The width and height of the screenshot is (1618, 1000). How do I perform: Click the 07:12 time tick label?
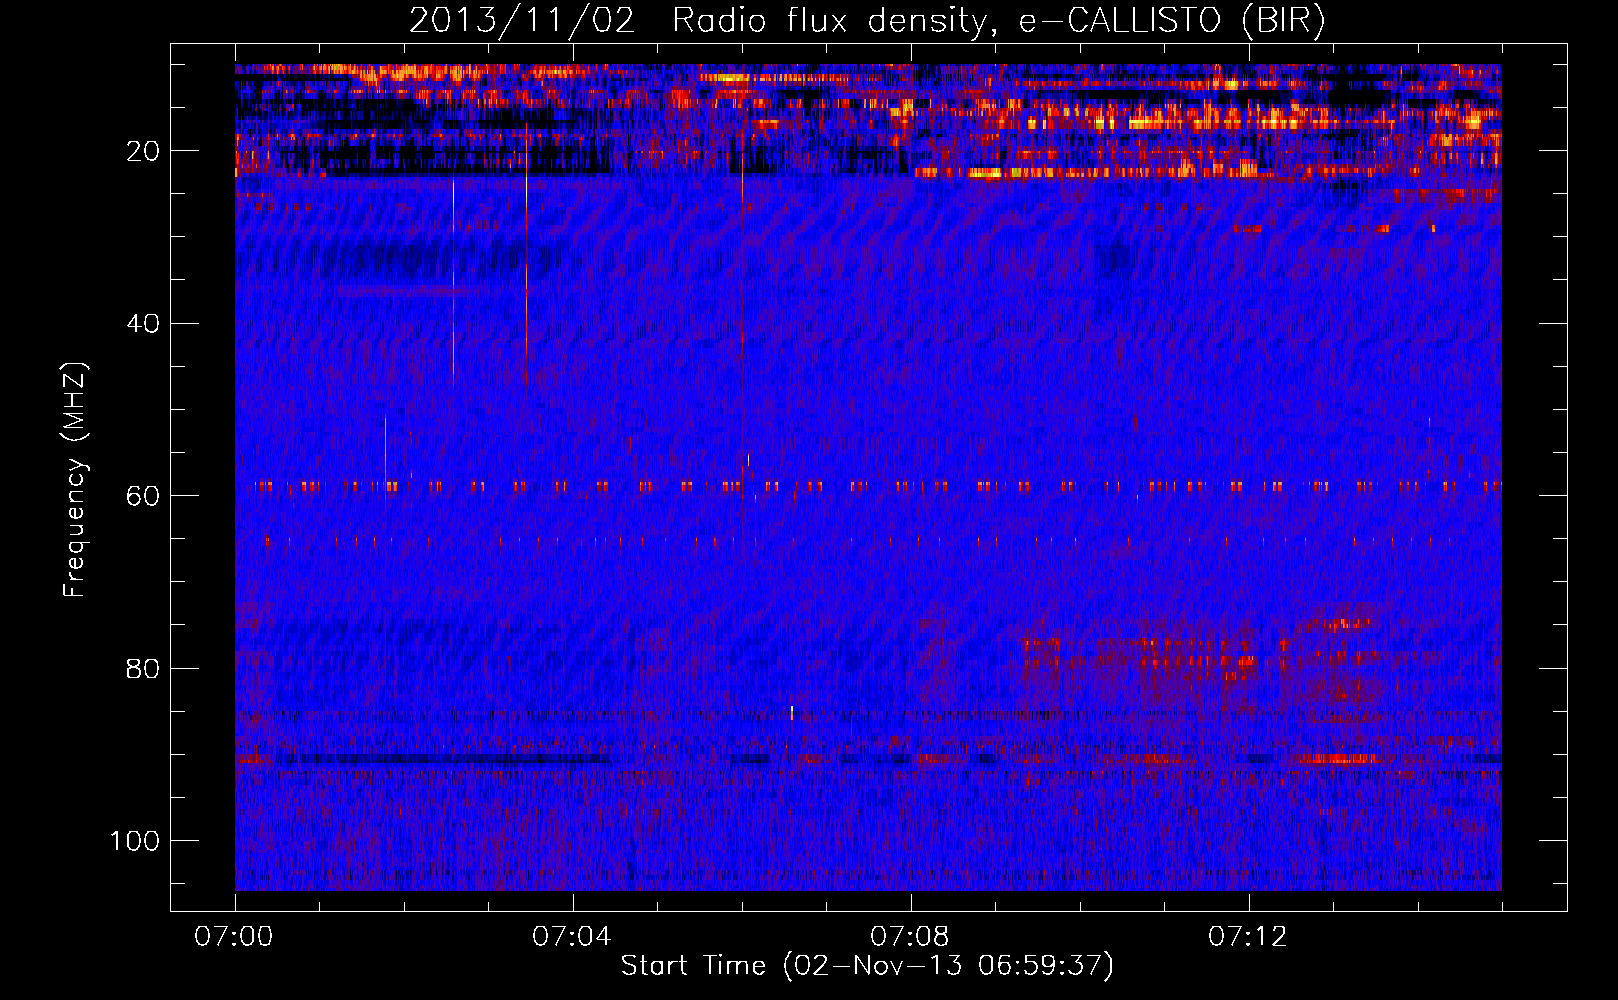click(1248, 937)
